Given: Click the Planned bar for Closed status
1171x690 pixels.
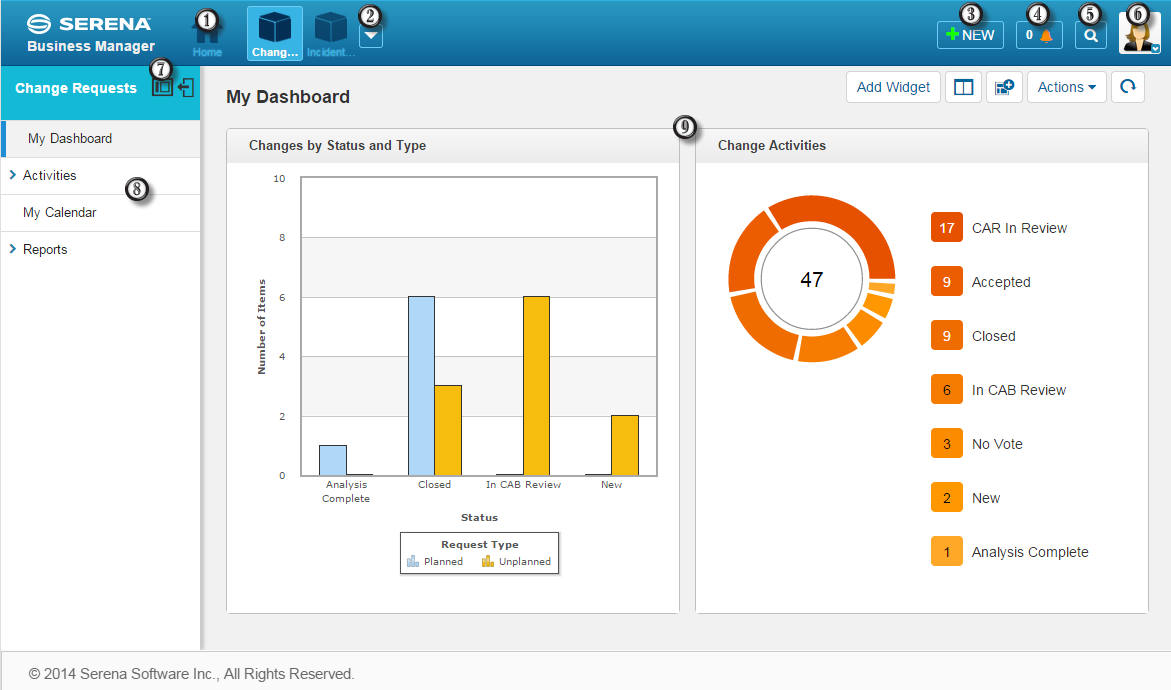Looking at the screenshot, I should click(421, 386).
